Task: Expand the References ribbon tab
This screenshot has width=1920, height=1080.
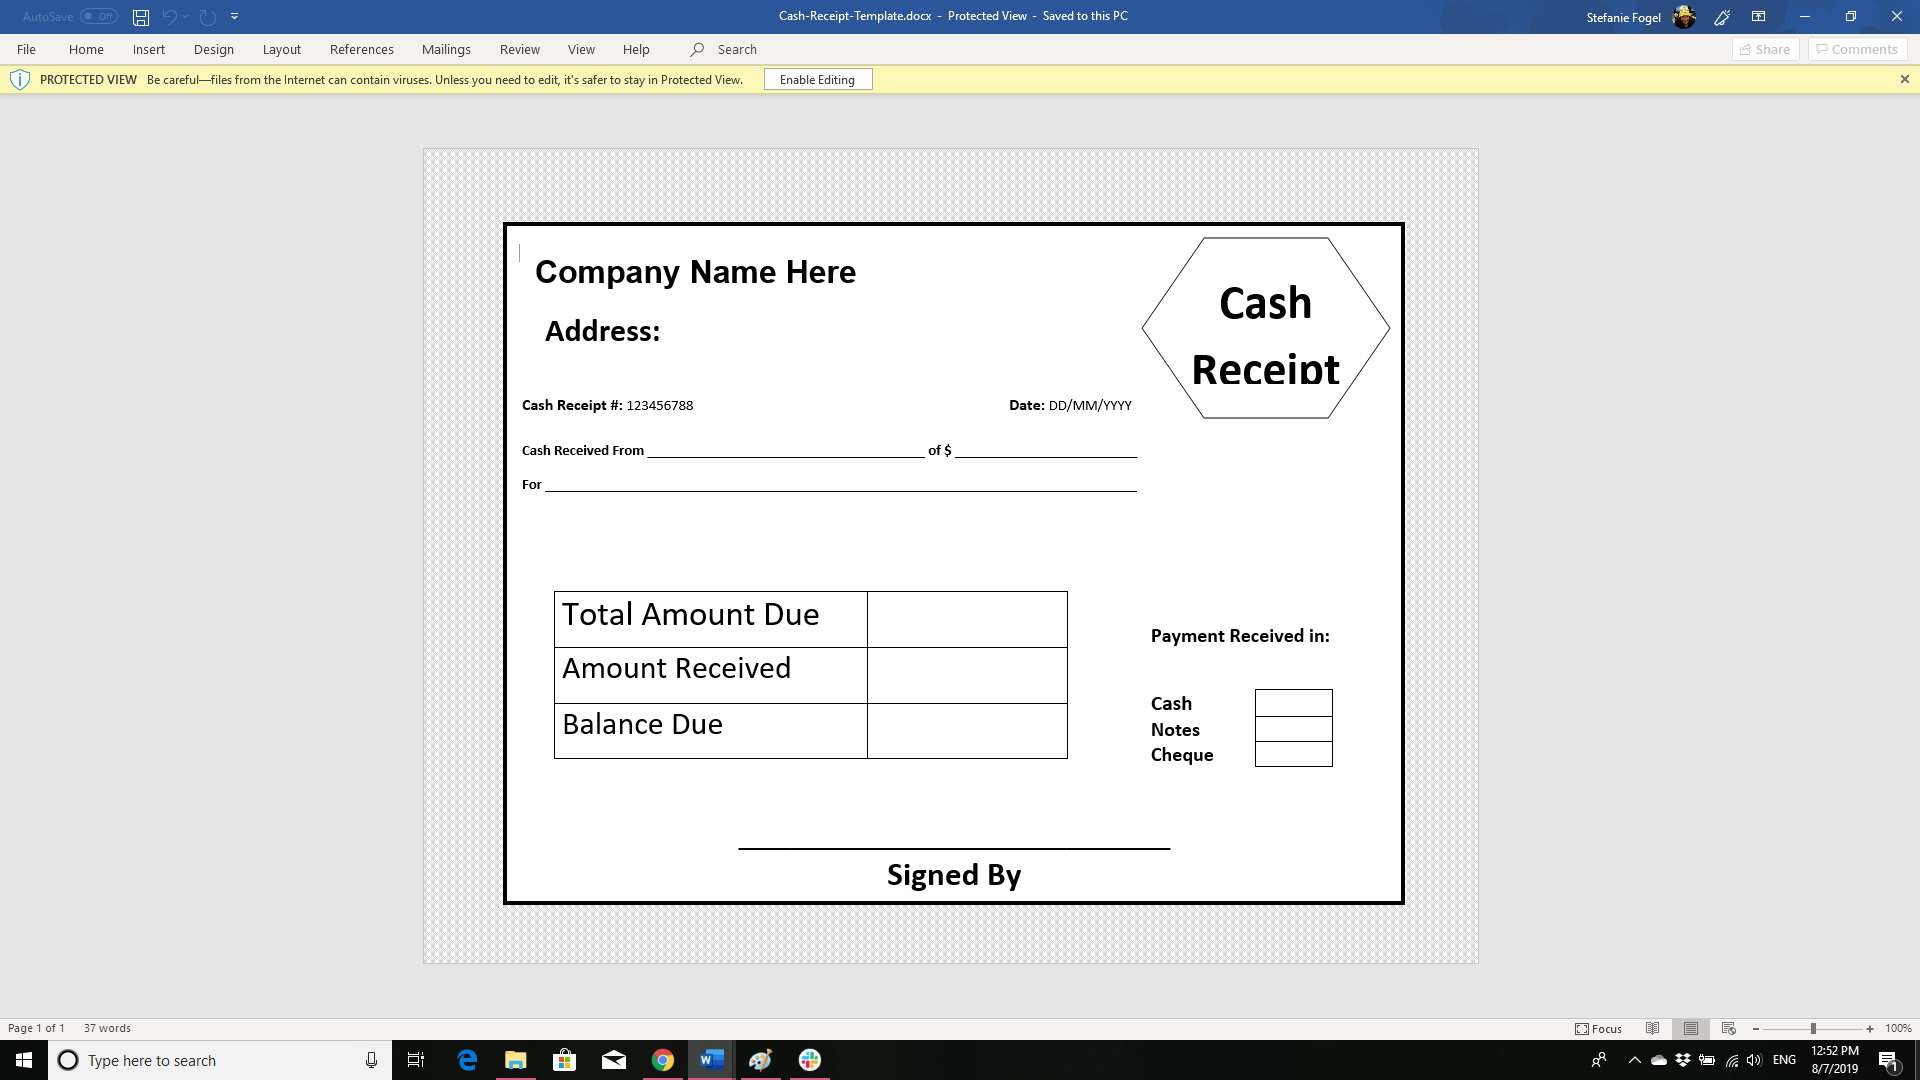Action: coord(359,49)
